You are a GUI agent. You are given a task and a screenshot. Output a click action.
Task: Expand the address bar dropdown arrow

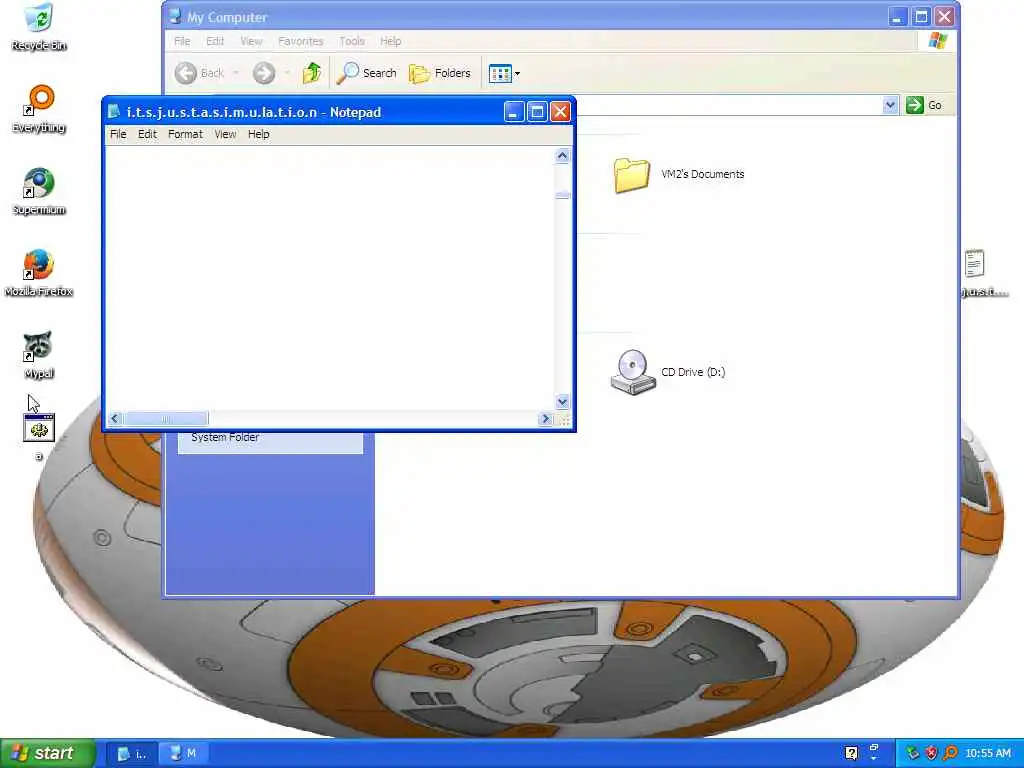point(890,105)
